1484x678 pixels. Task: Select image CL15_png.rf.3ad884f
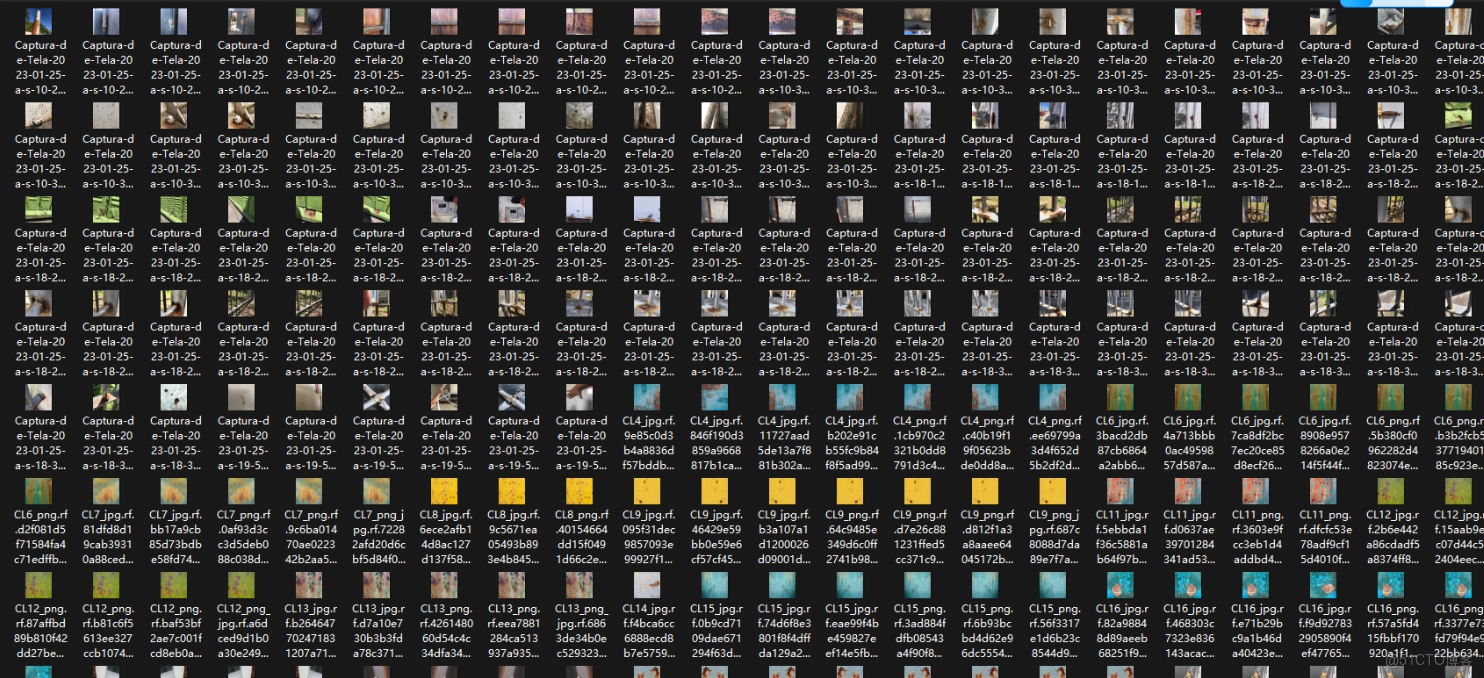918,586
